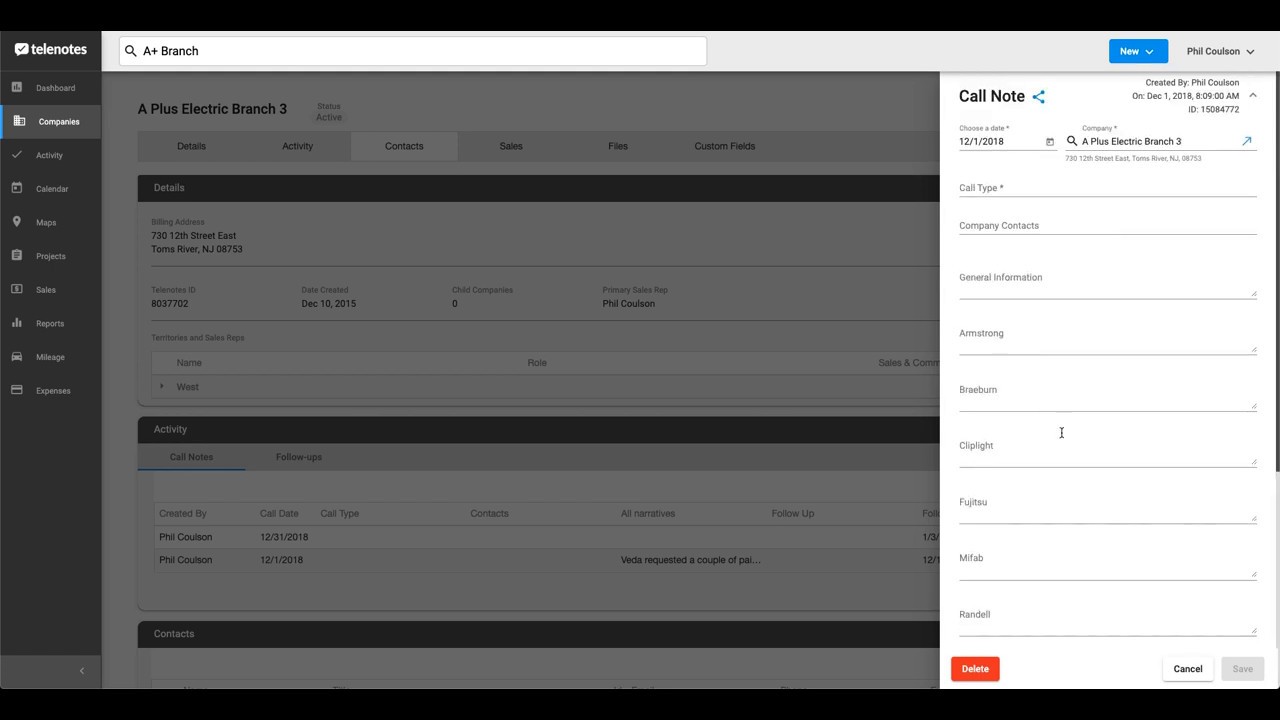Open the Call Type dropdown

click(1108, 187)
